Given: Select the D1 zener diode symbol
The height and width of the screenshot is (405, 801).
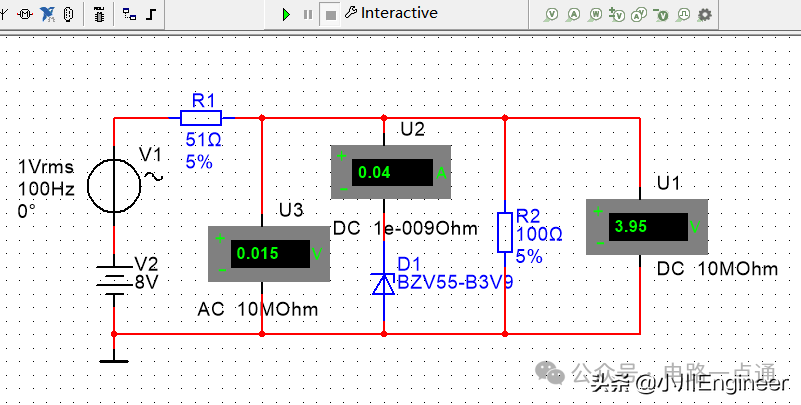Looking at the screenshot, I should coord(384,284).
